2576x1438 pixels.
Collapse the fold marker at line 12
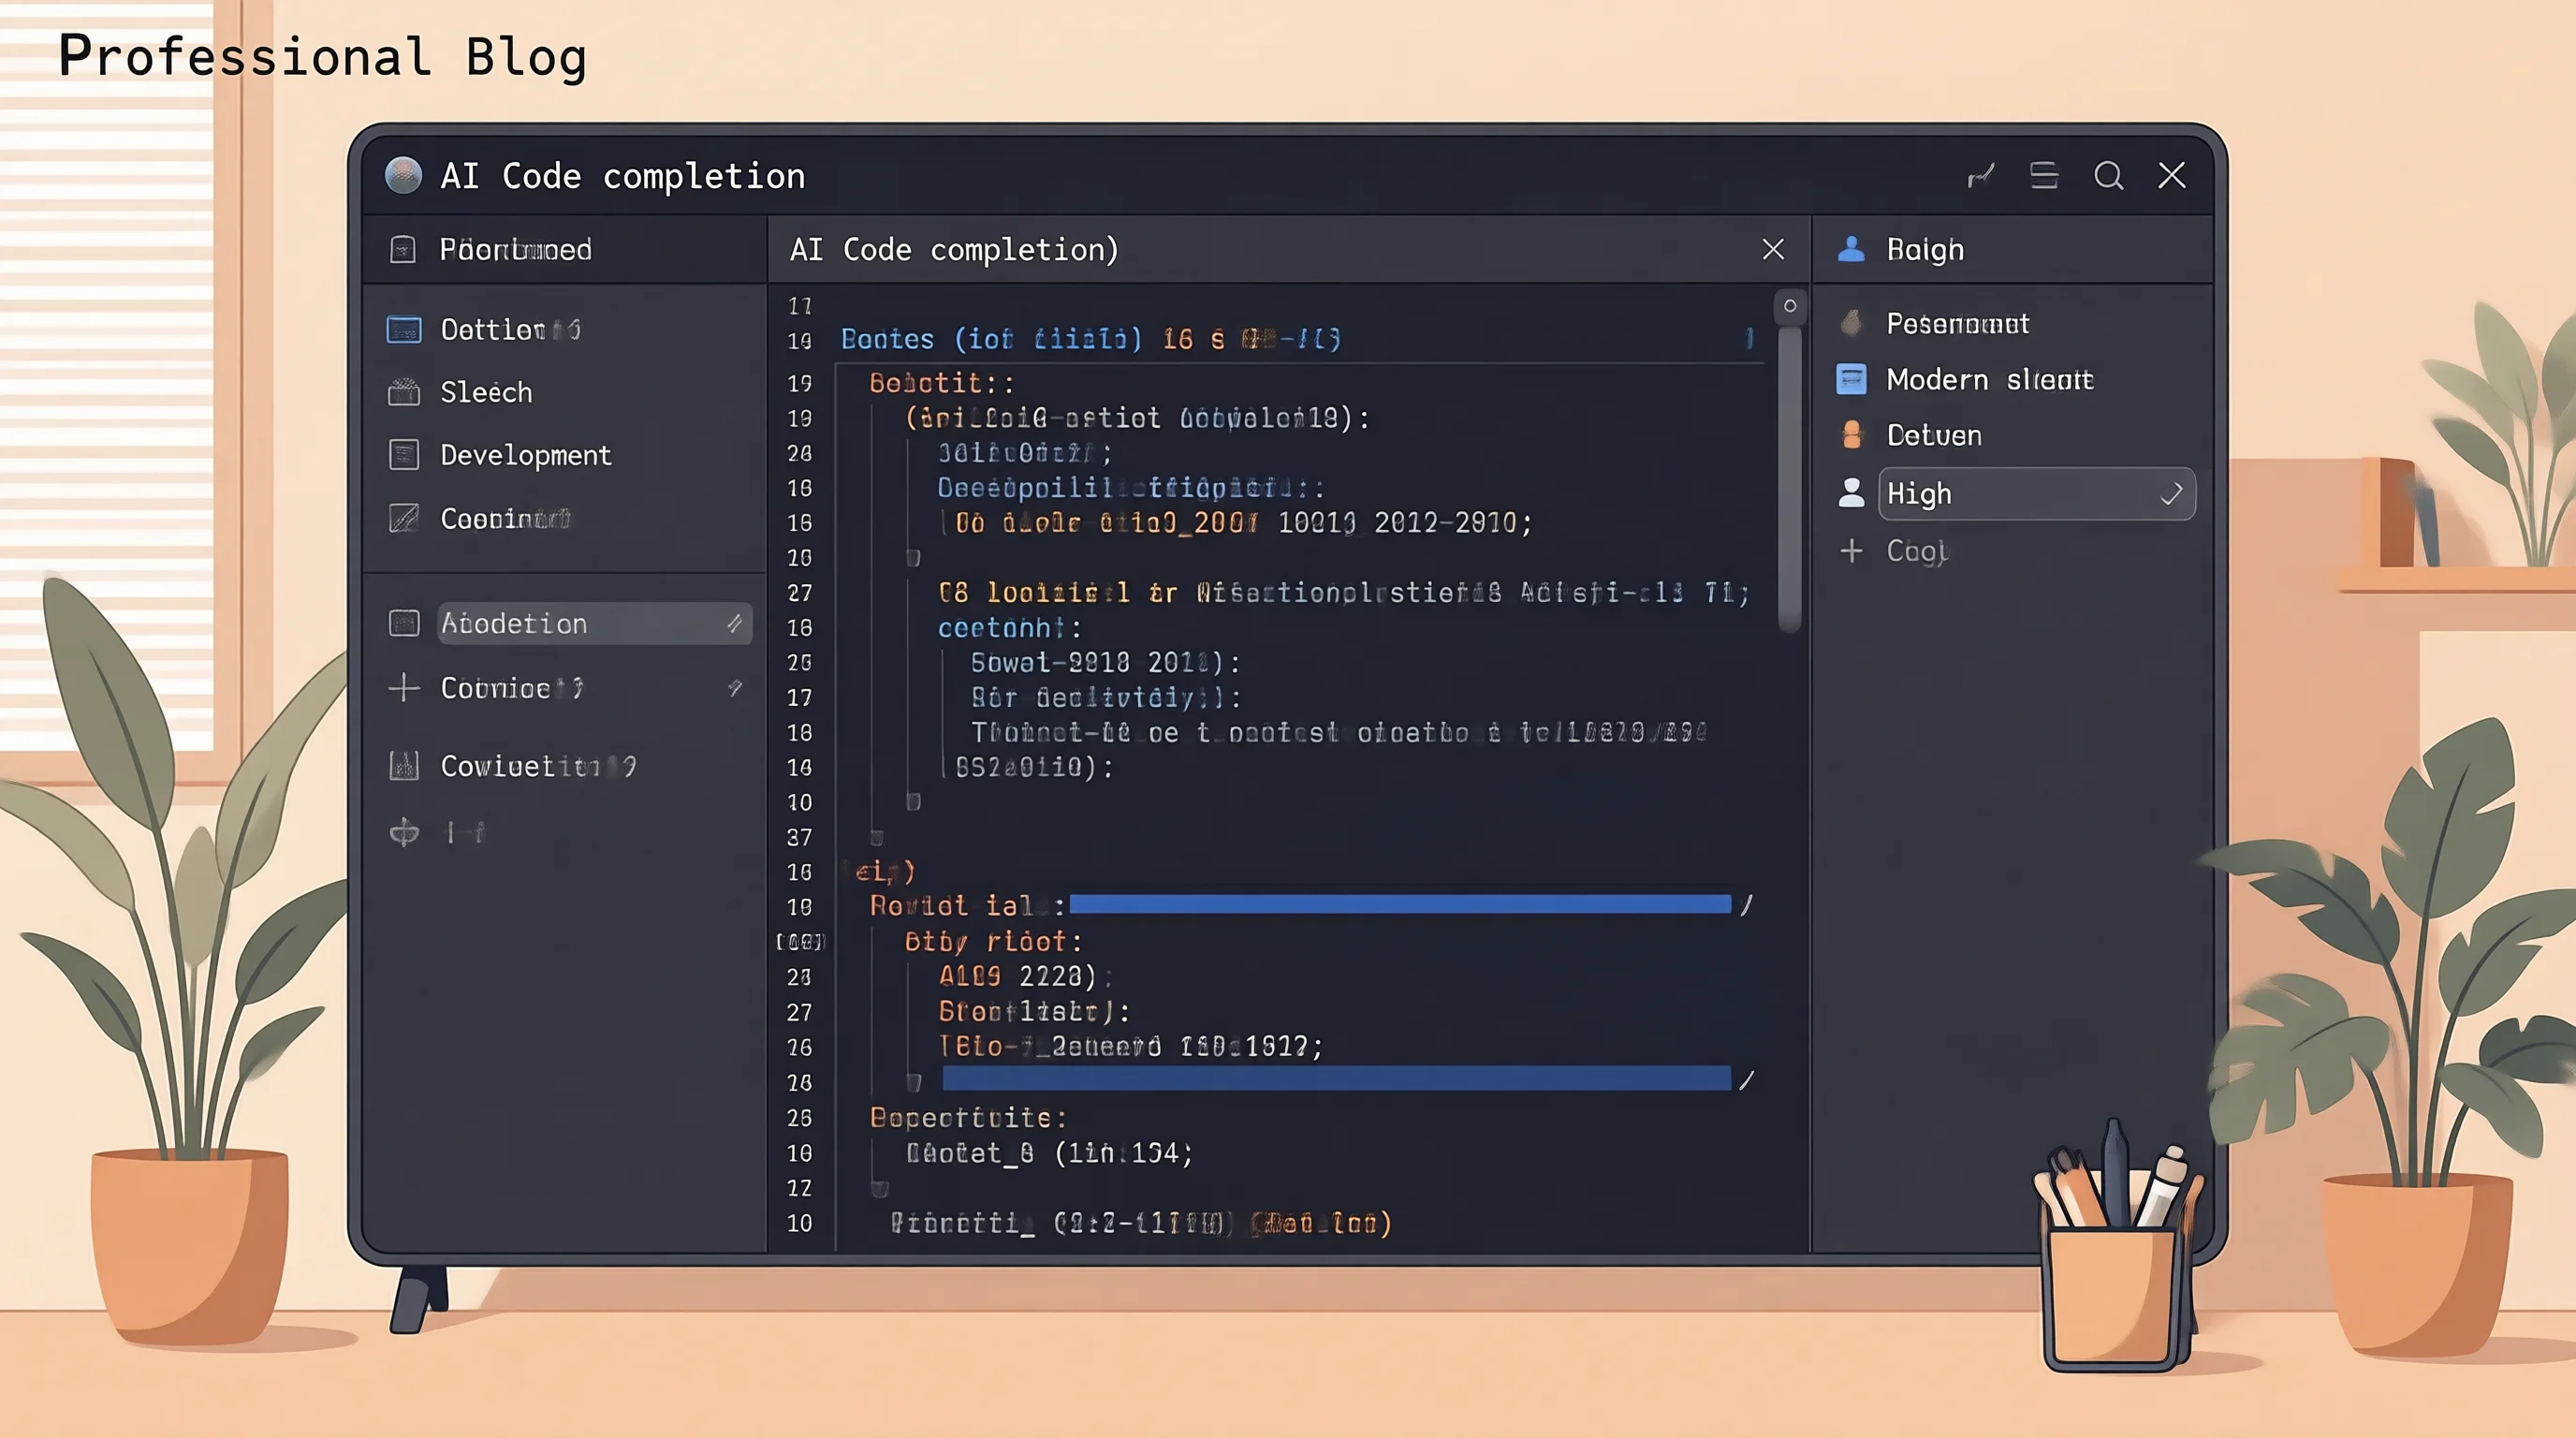pyautogui.click(x=879, y=1189)
